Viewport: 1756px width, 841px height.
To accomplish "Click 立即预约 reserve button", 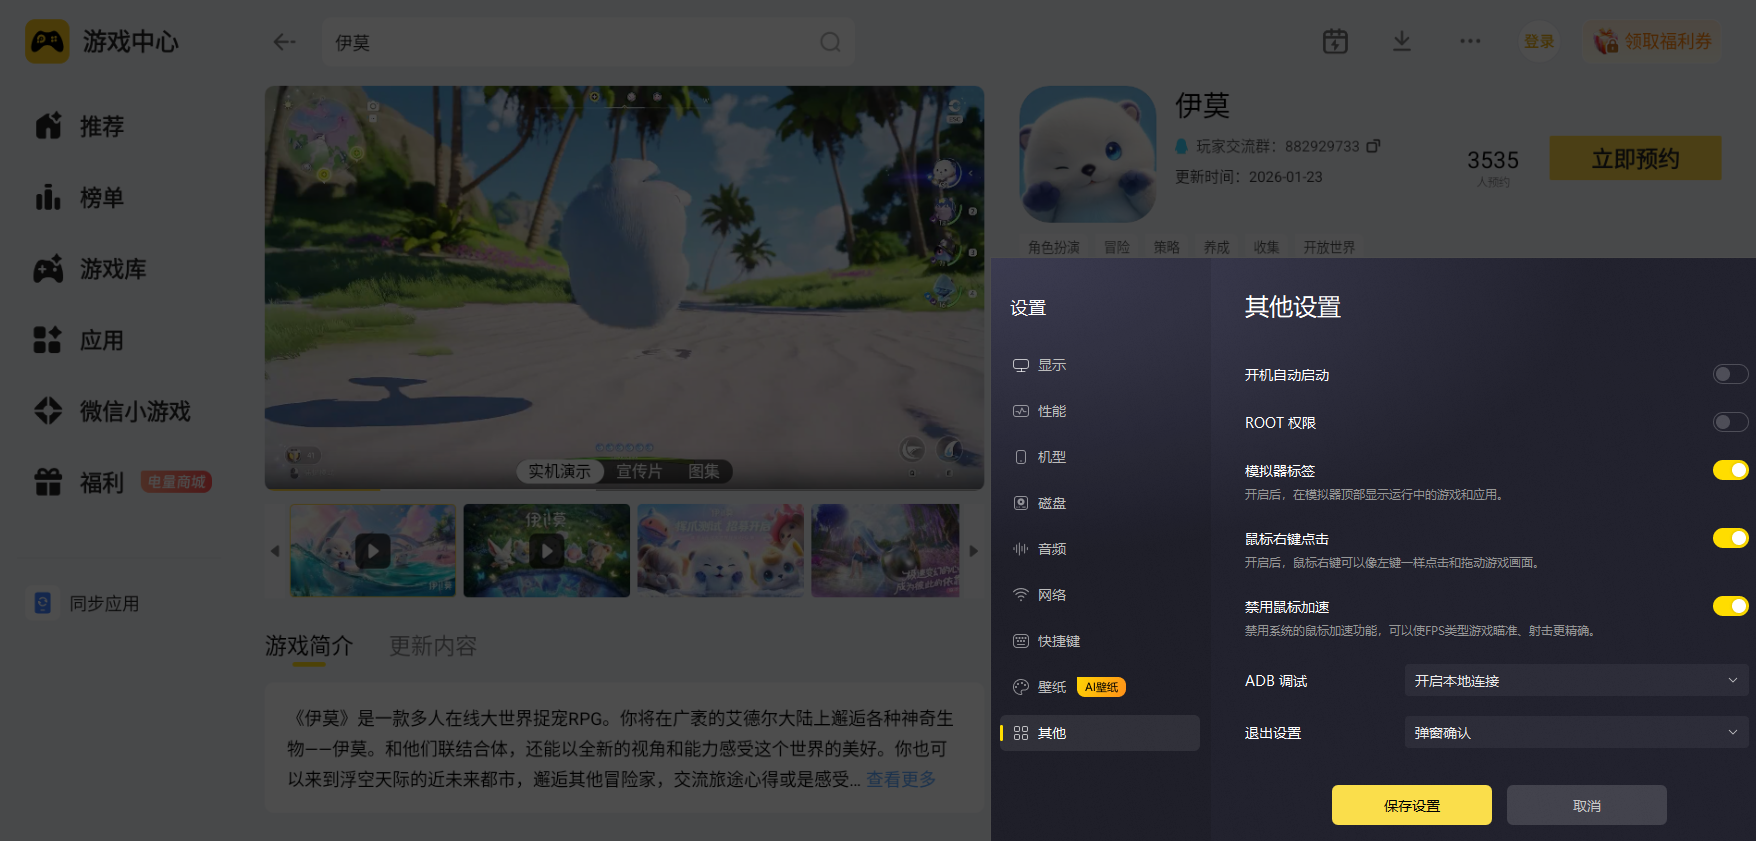I will tap(1636, 158).
